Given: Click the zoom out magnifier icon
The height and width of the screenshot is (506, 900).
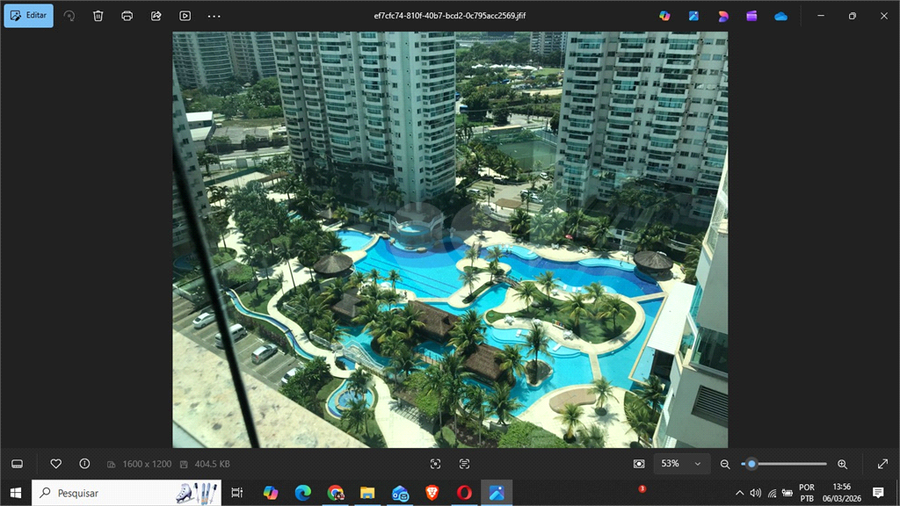Looking at the screenshot, I should click(x=725, y=464).
